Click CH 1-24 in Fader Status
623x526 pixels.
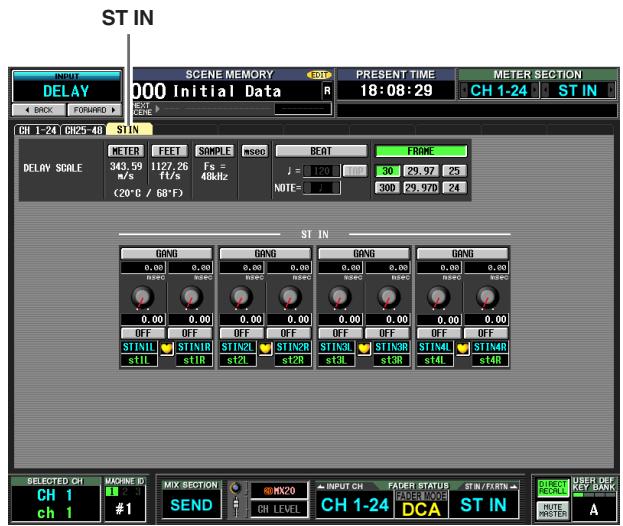tap(355, 505)
